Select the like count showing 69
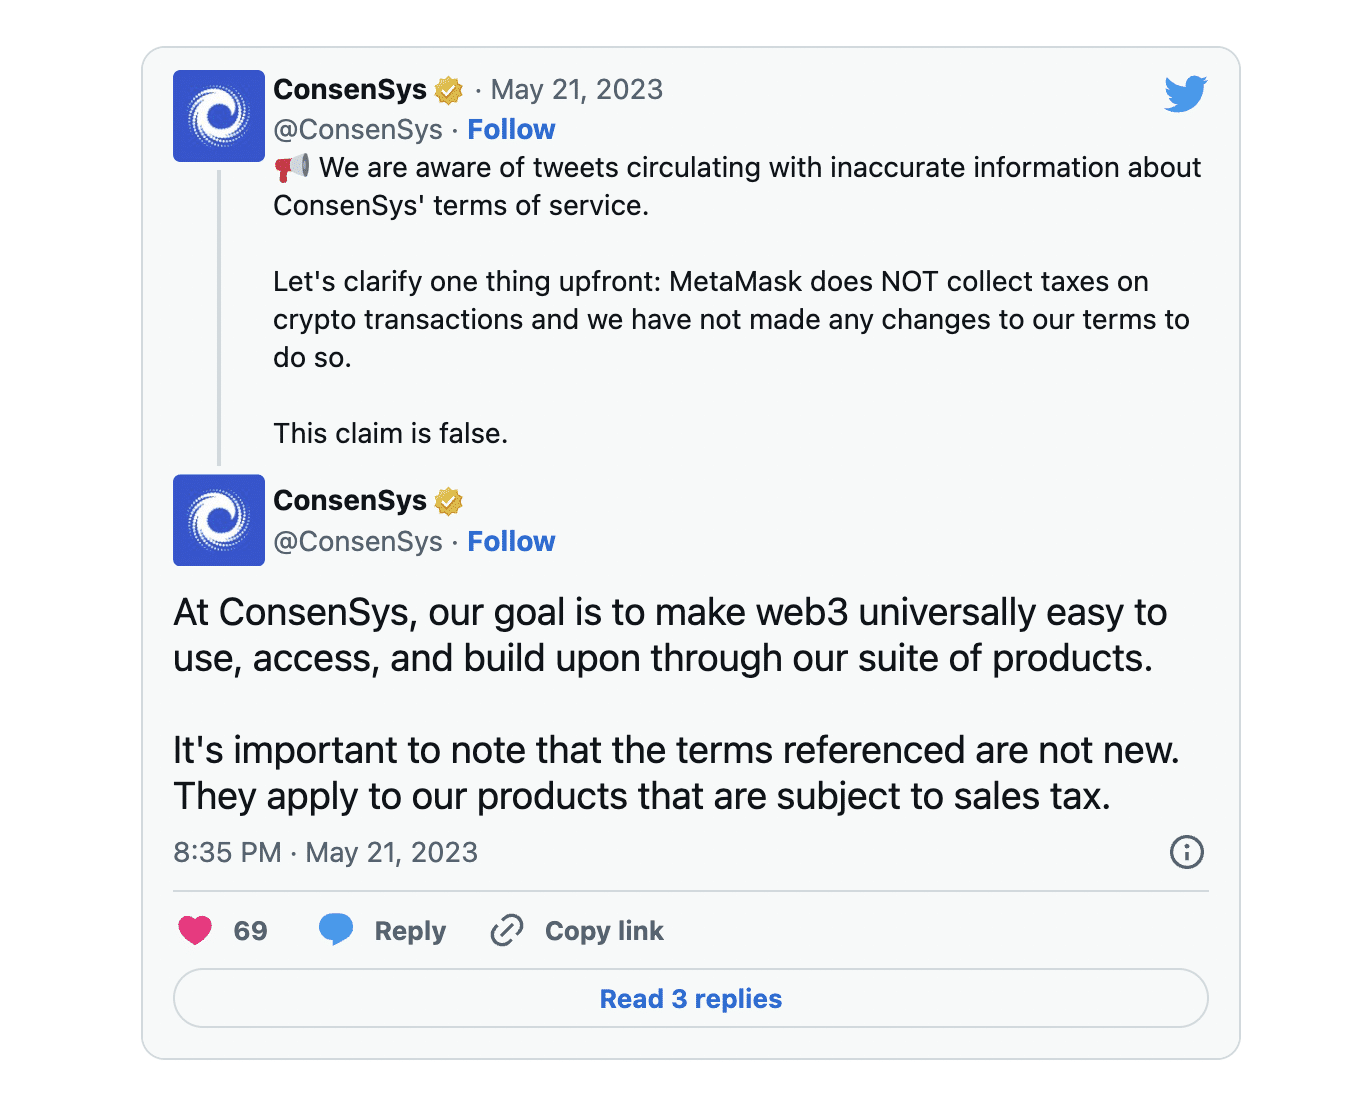The height and width of the screenshot is (1100, 1368). point(249,930)
